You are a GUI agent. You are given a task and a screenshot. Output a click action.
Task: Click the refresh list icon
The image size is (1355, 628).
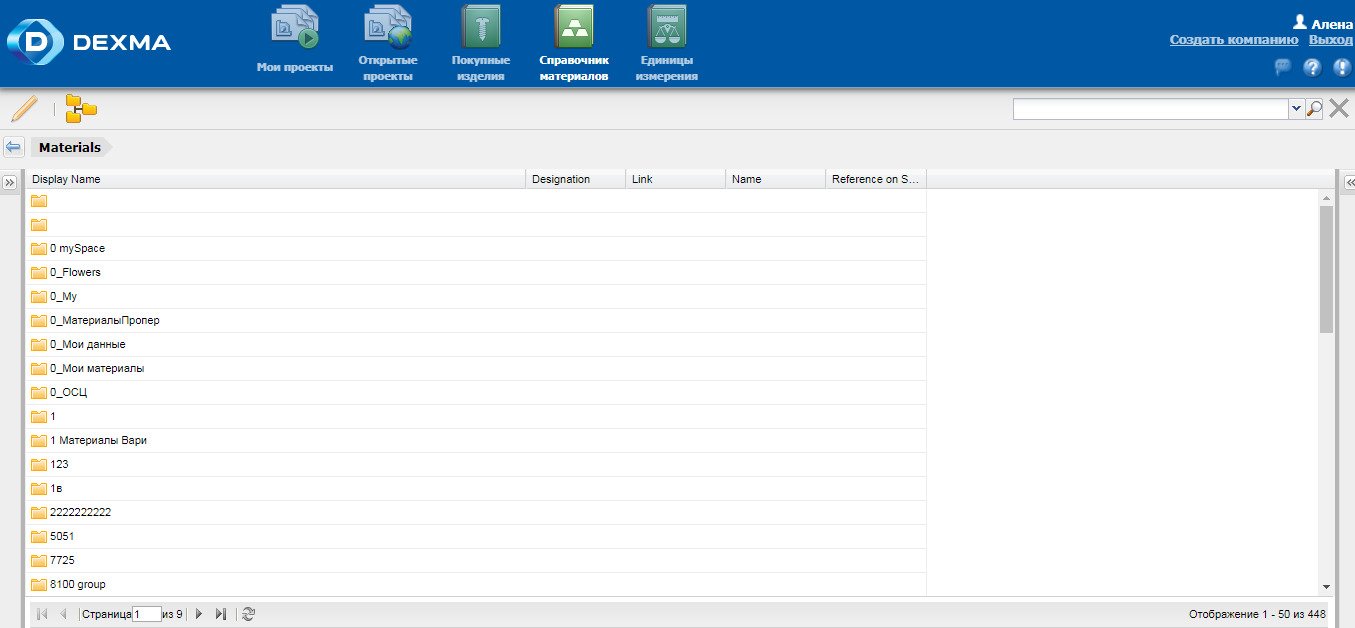click(248, 614)
